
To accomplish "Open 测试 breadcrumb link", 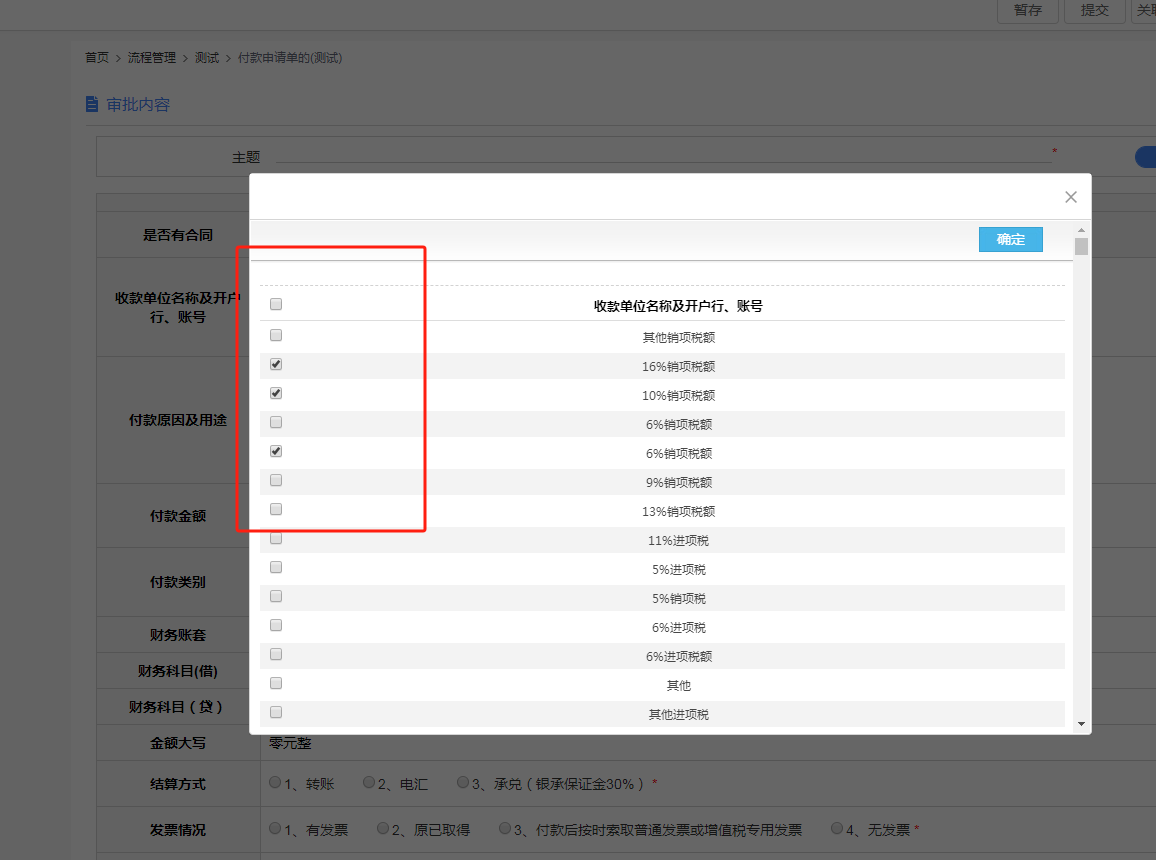I will coord(206,57).
